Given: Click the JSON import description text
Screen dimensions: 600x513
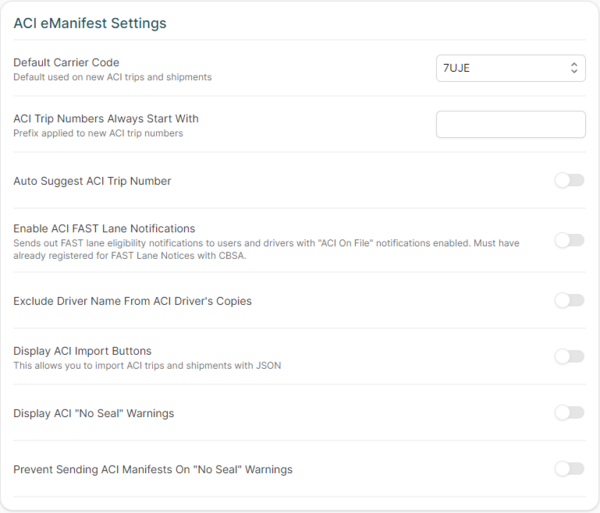Looking at the screenshot, I should pos(147,365).
